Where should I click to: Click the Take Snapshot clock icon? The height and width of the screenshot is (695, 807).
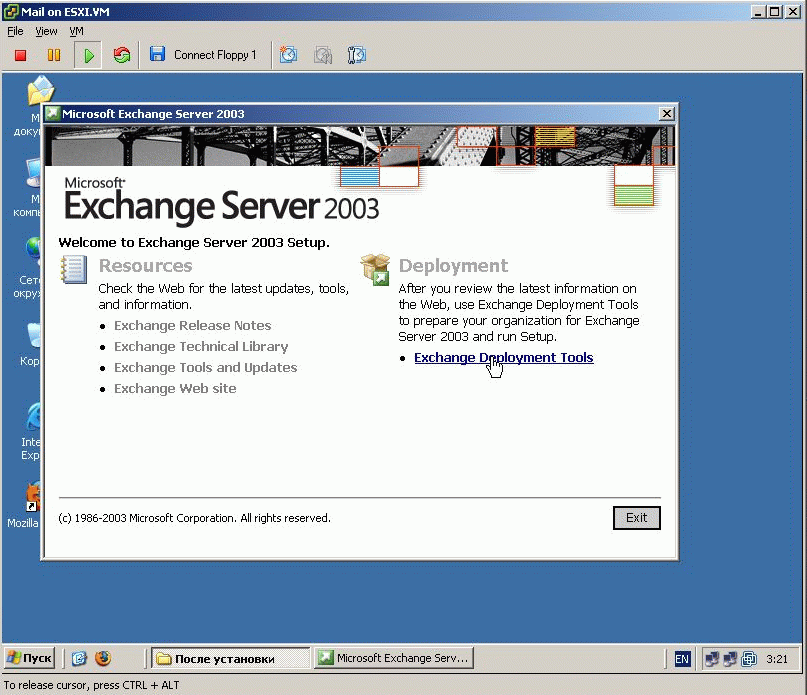pos(288,55)
